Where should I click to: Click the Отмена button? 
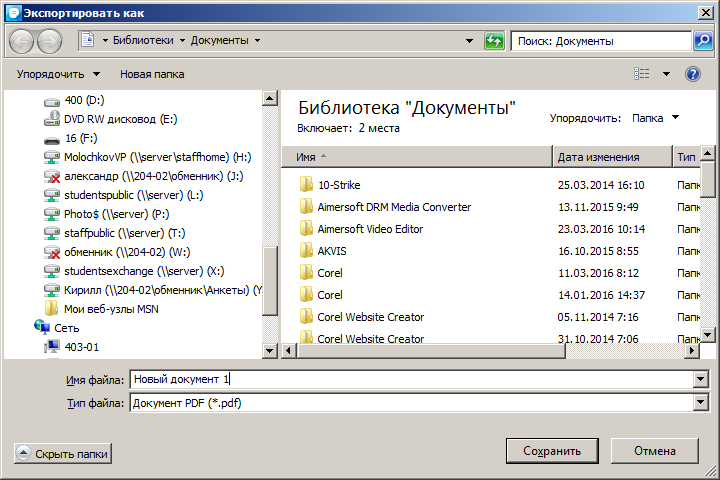(x=654, y=451)
